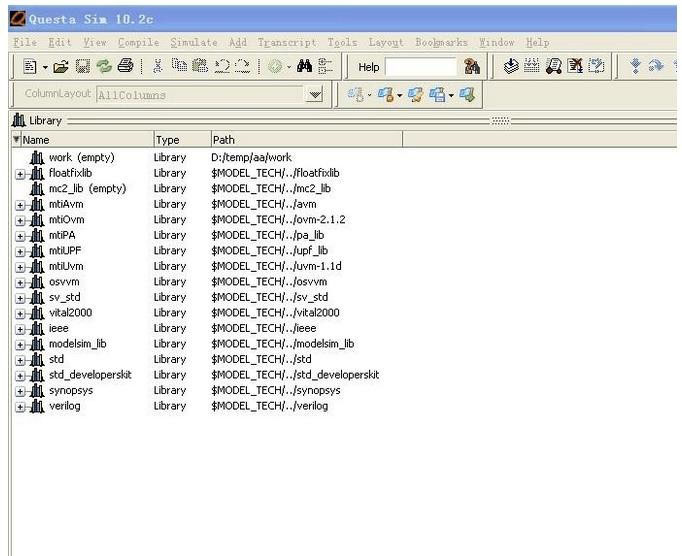Click the greyed first layout toolbar icon
Screen dimensions: 682x556
(x=355, y=94)
